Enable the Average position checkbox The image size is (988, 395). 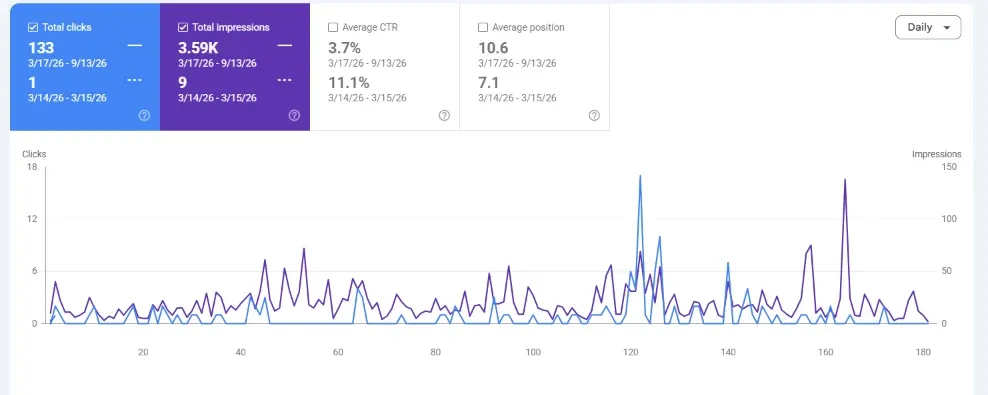click(483, 28)
